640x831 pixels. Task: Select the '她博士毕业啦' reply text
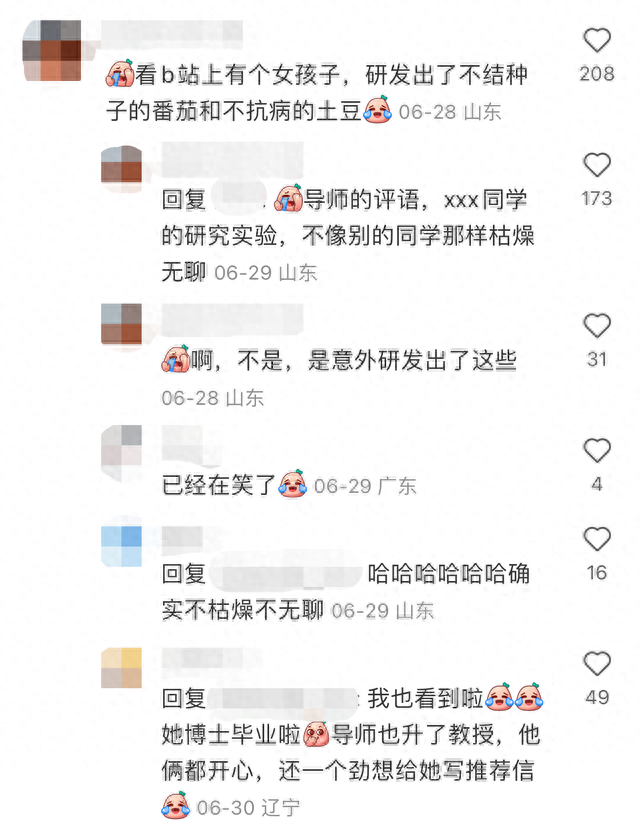click(x=350, y=753)
